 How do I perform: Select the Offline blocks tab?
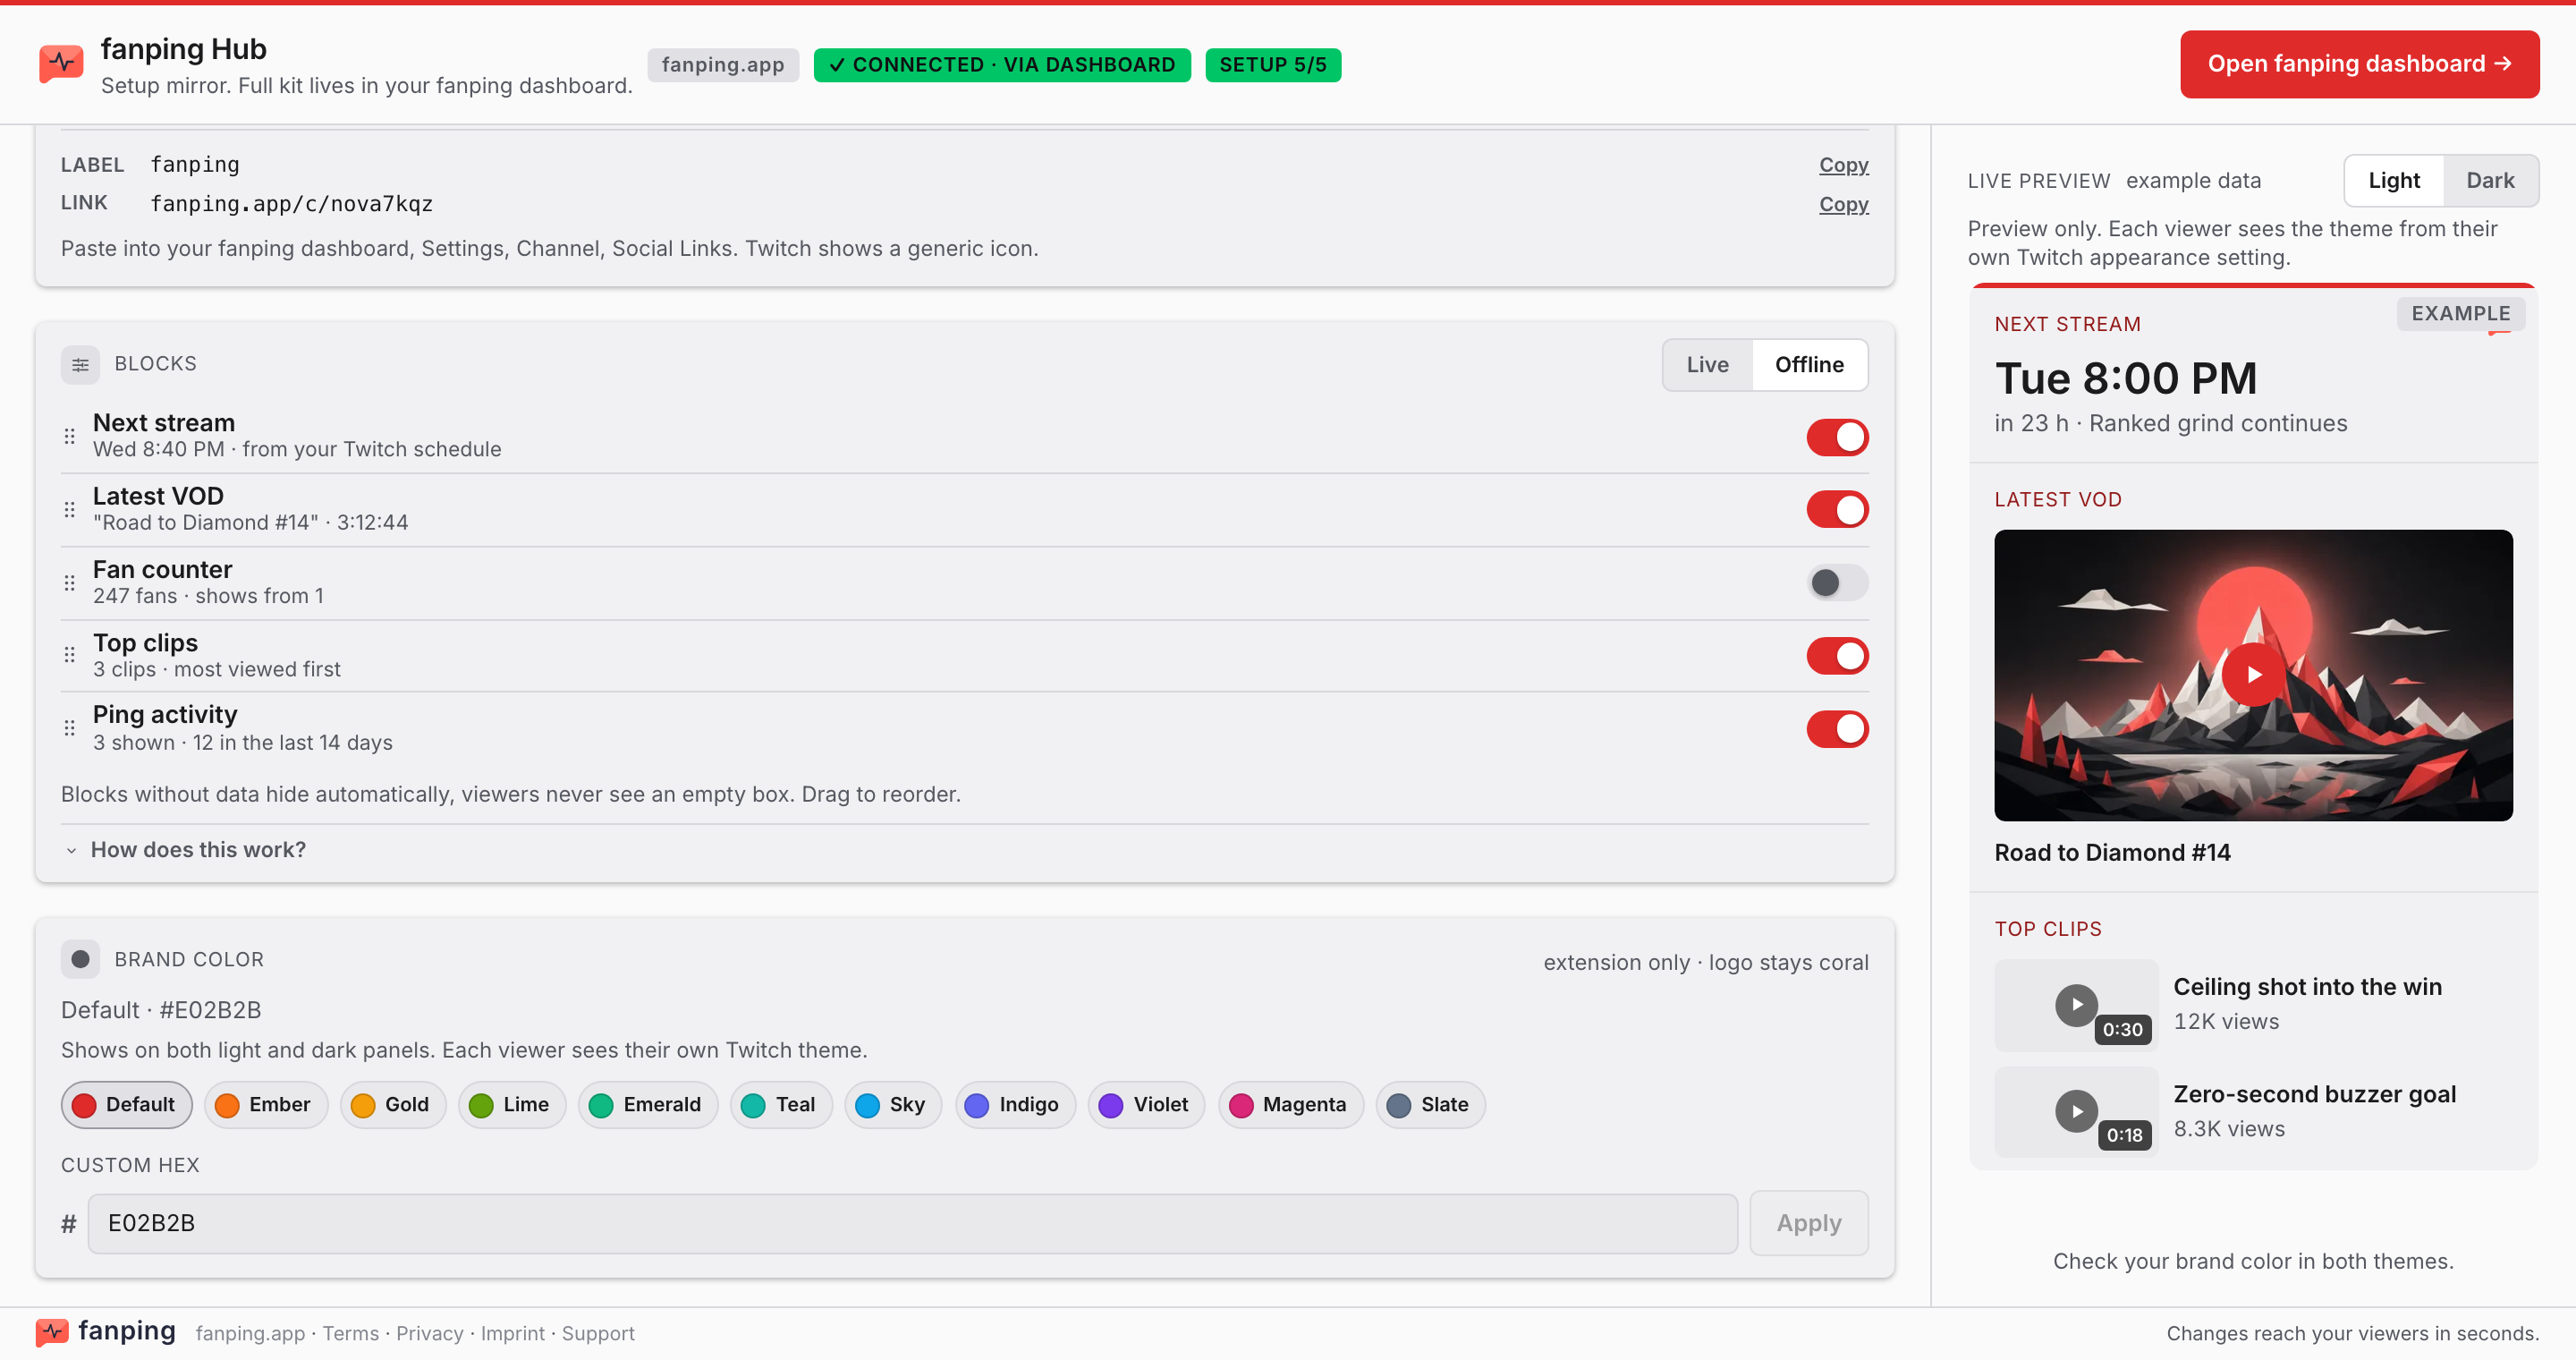[x=1809, y=365]
